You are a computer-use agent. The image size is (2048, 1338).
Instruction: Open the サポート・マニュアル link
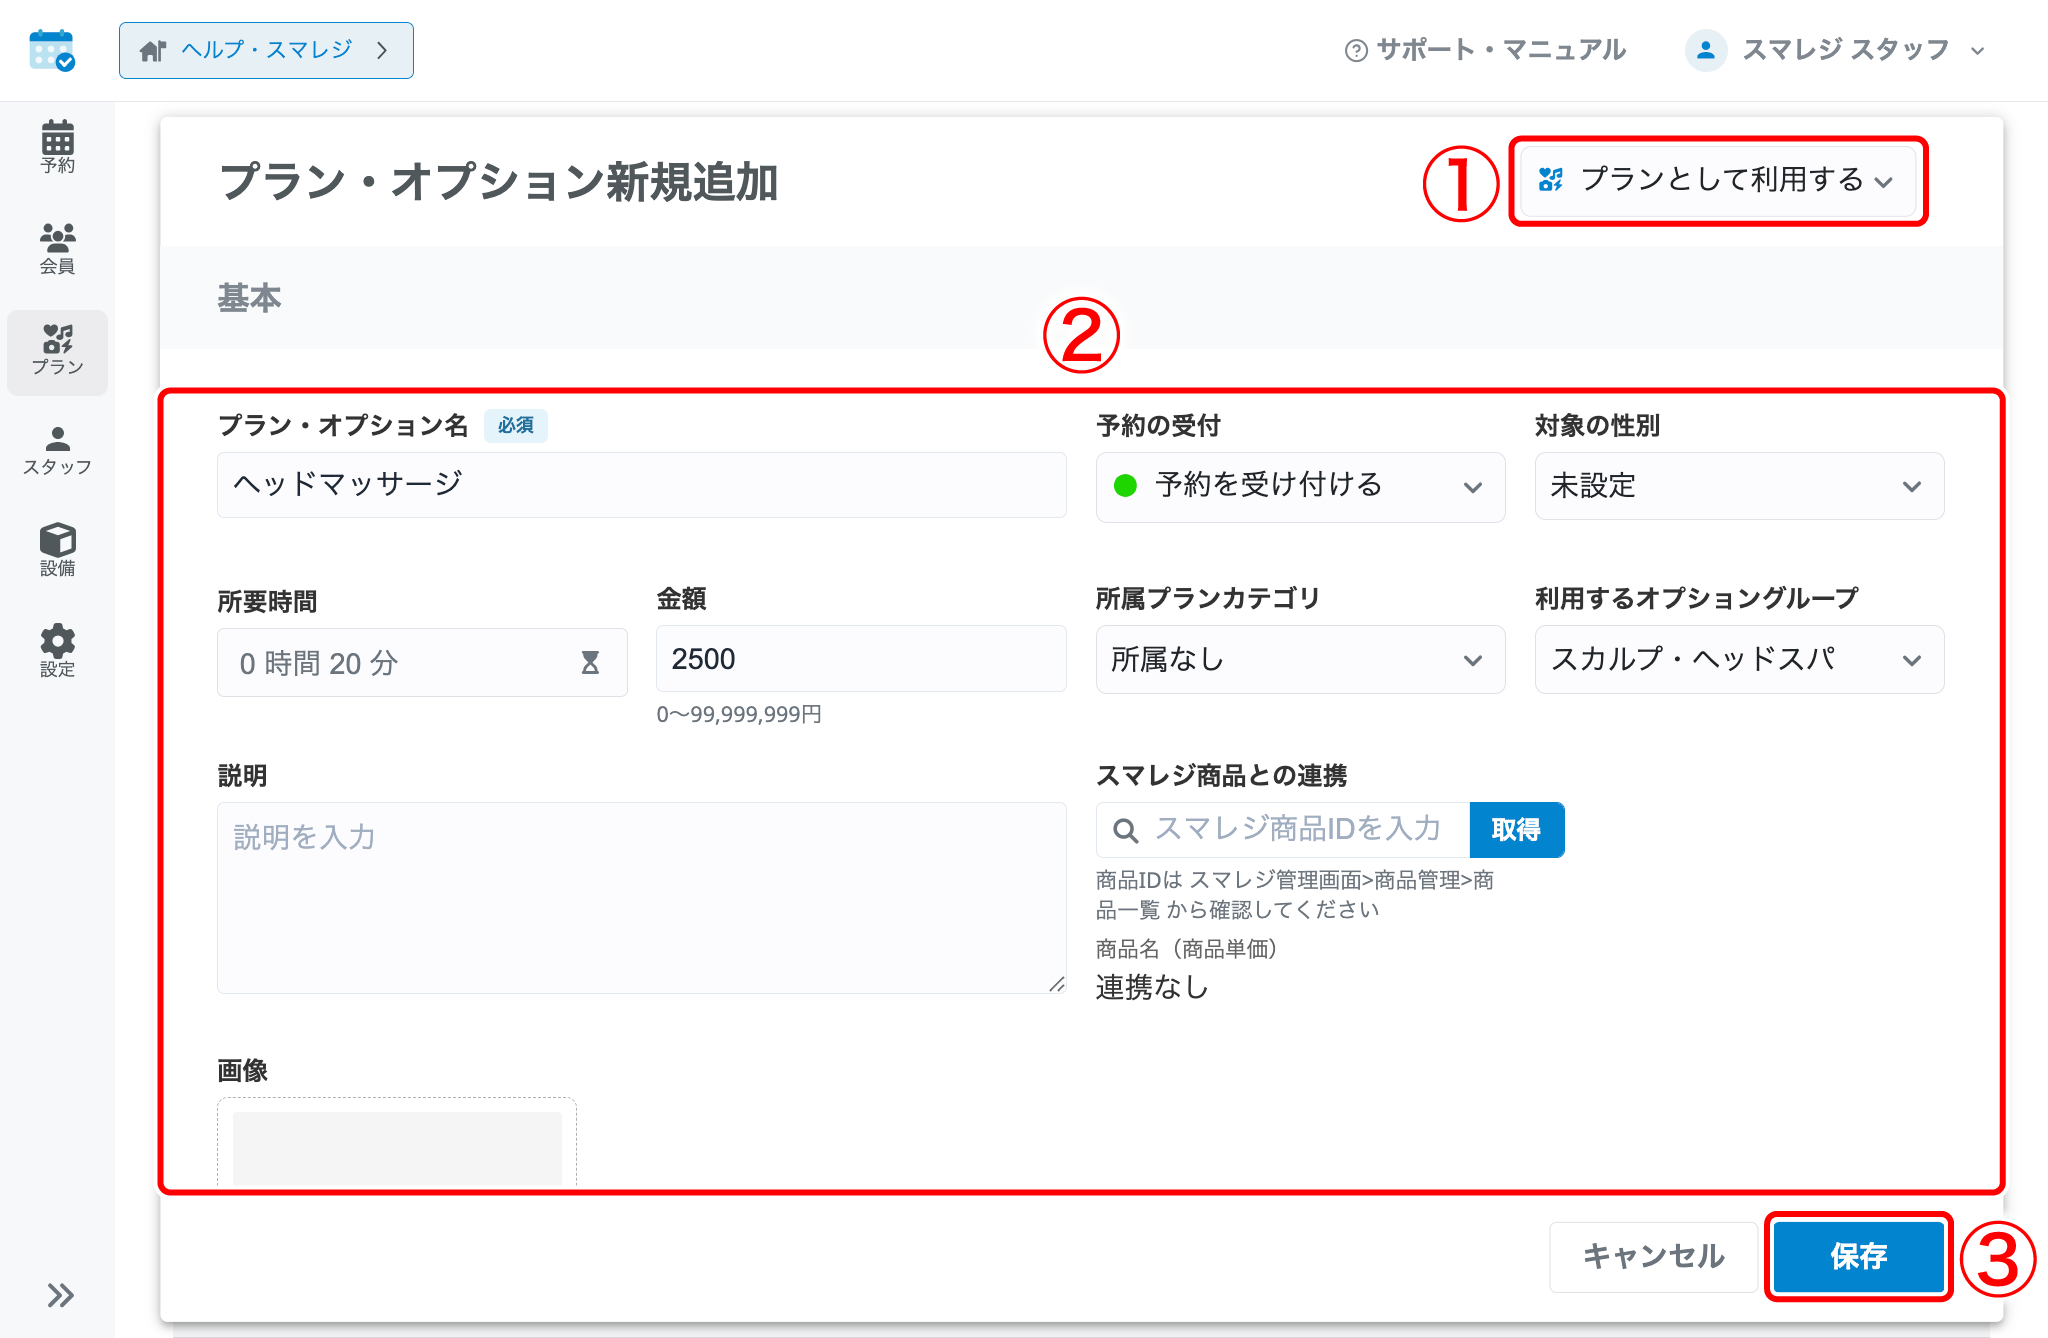pos(1485,50)
